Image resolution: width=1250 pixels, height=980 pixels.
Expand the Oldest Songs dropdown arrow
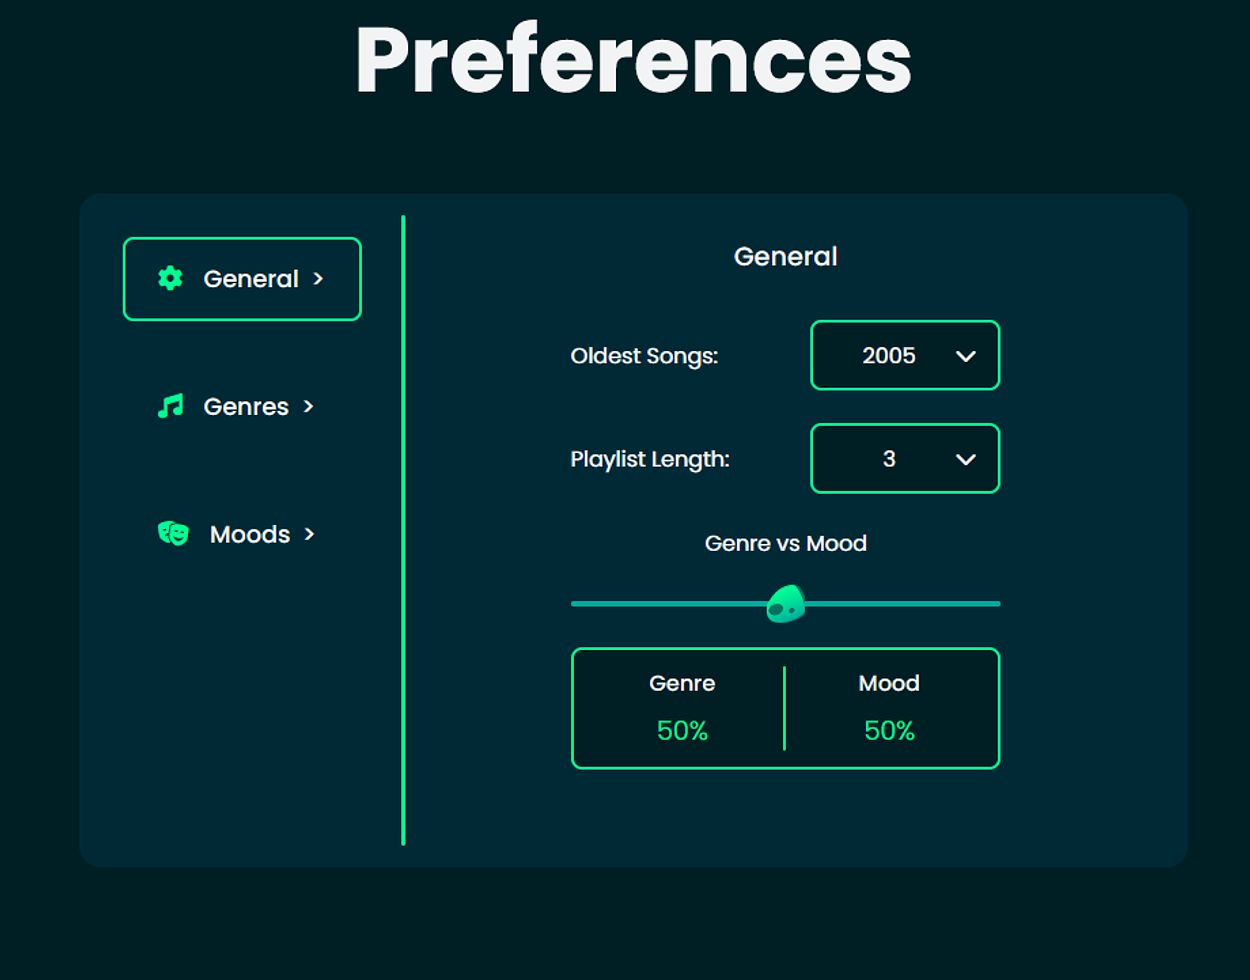[x=965, y=356]
